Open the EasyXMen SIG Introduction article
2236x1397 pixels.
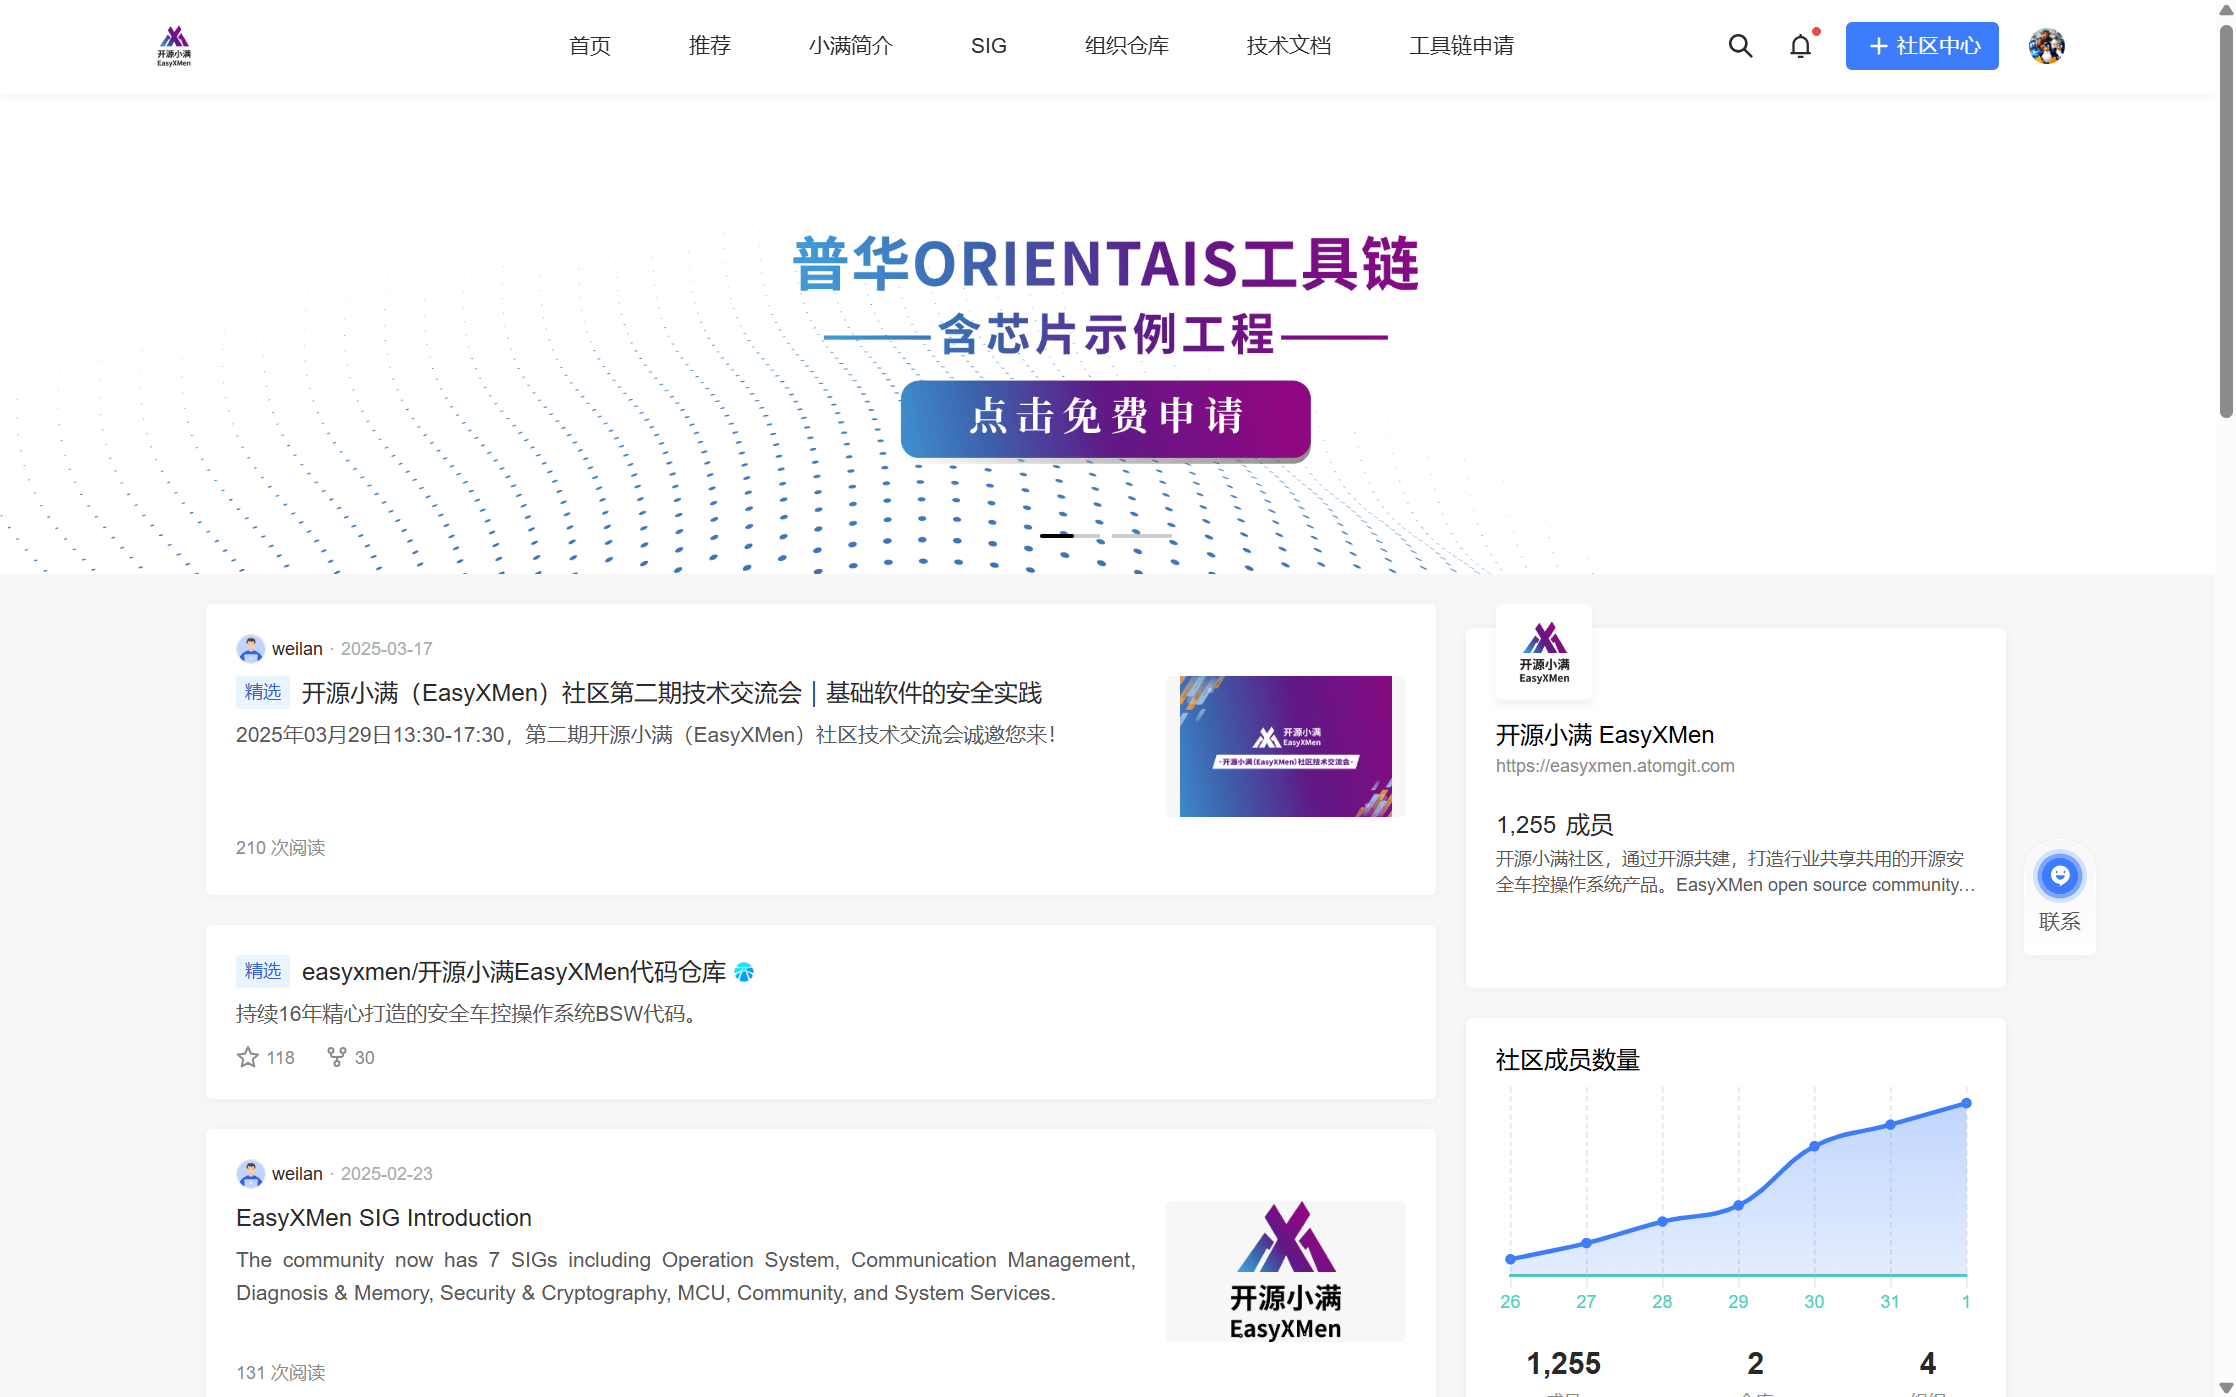click(x=384, y=1218)
